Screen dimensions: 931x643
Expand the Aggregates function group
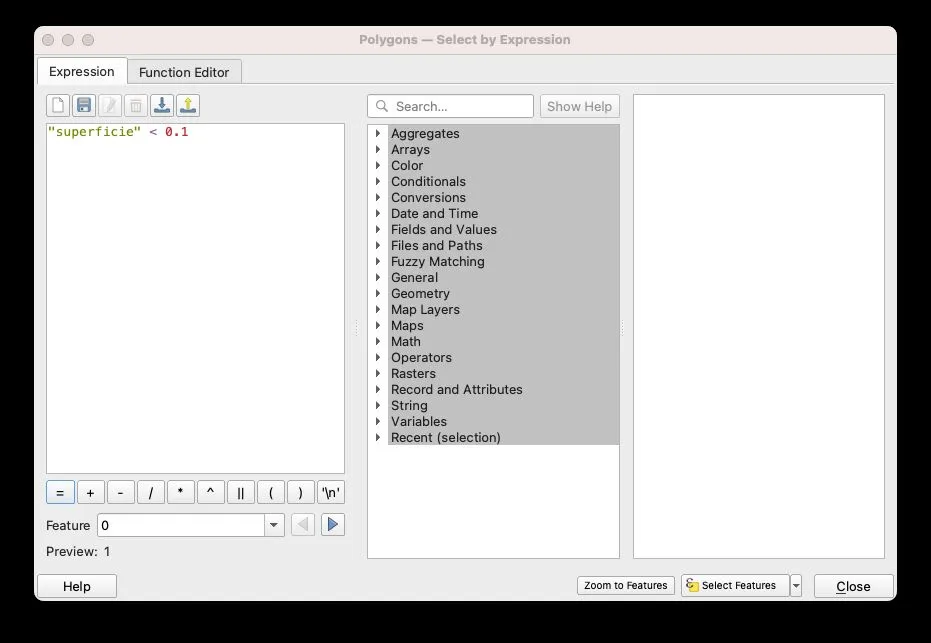(x=379, y=134)
